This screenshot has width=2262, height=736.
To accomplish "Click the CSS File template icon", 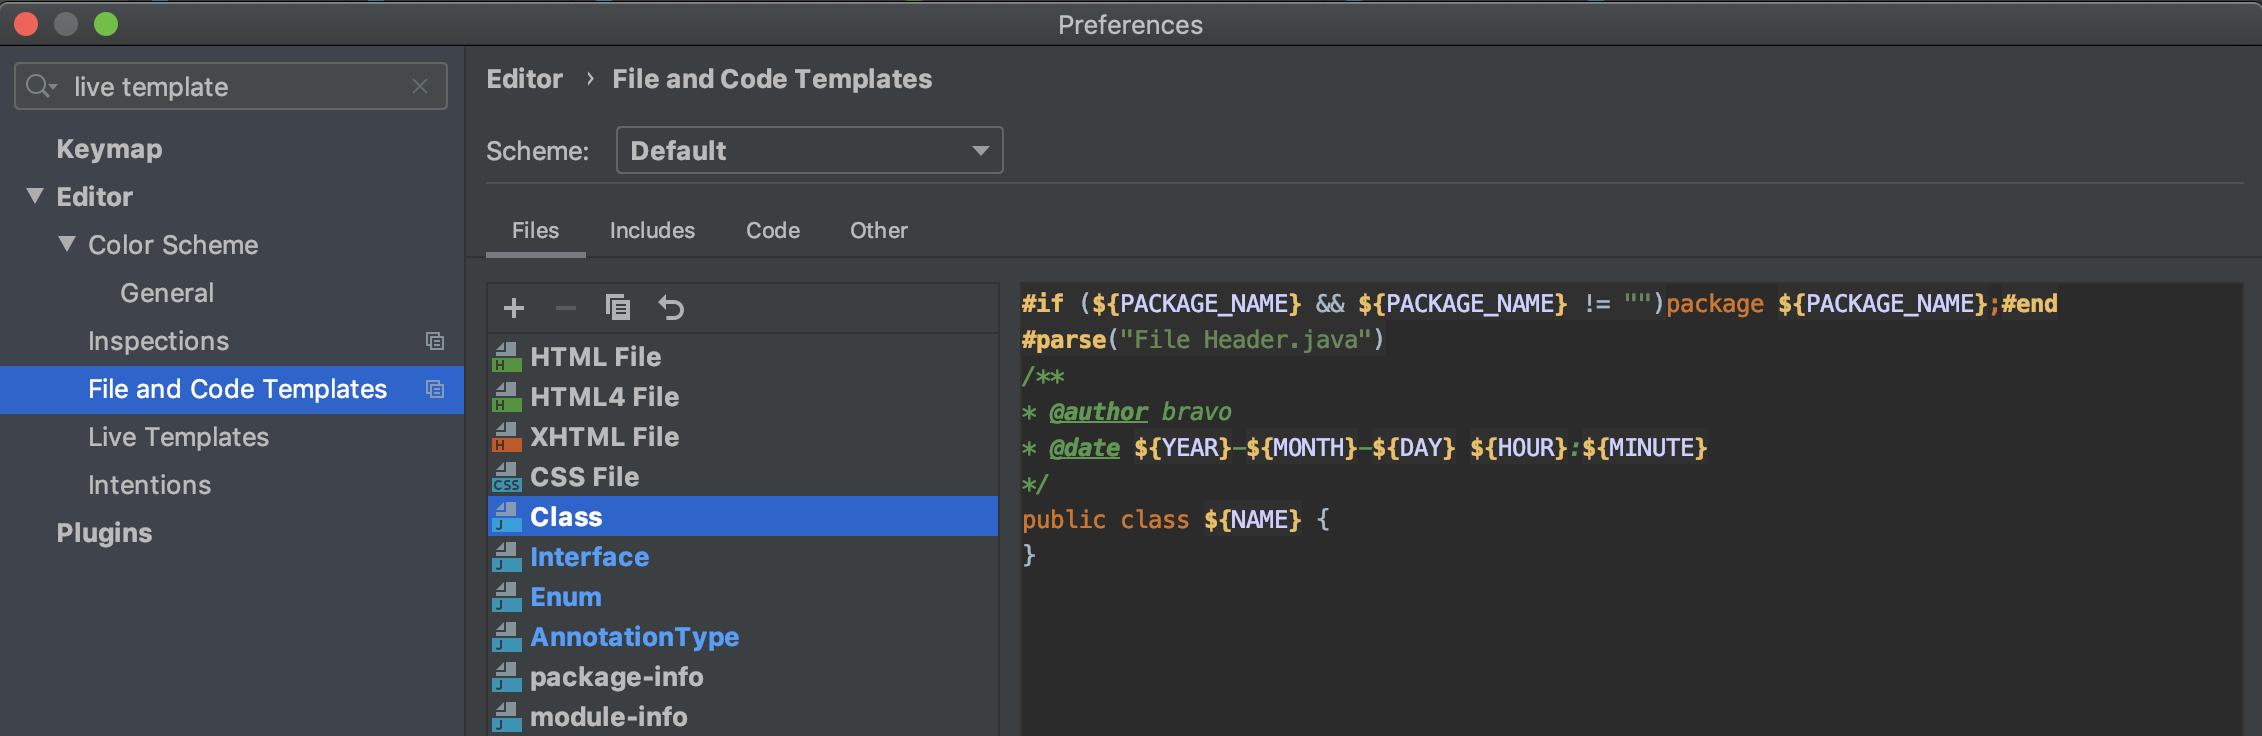I will (x=507, y=477).
